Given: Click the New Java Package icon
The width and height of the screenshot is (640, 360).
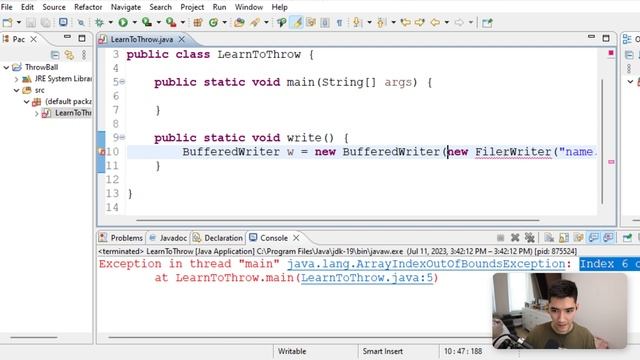Looking at the screenshot, I should coord(198,23).
